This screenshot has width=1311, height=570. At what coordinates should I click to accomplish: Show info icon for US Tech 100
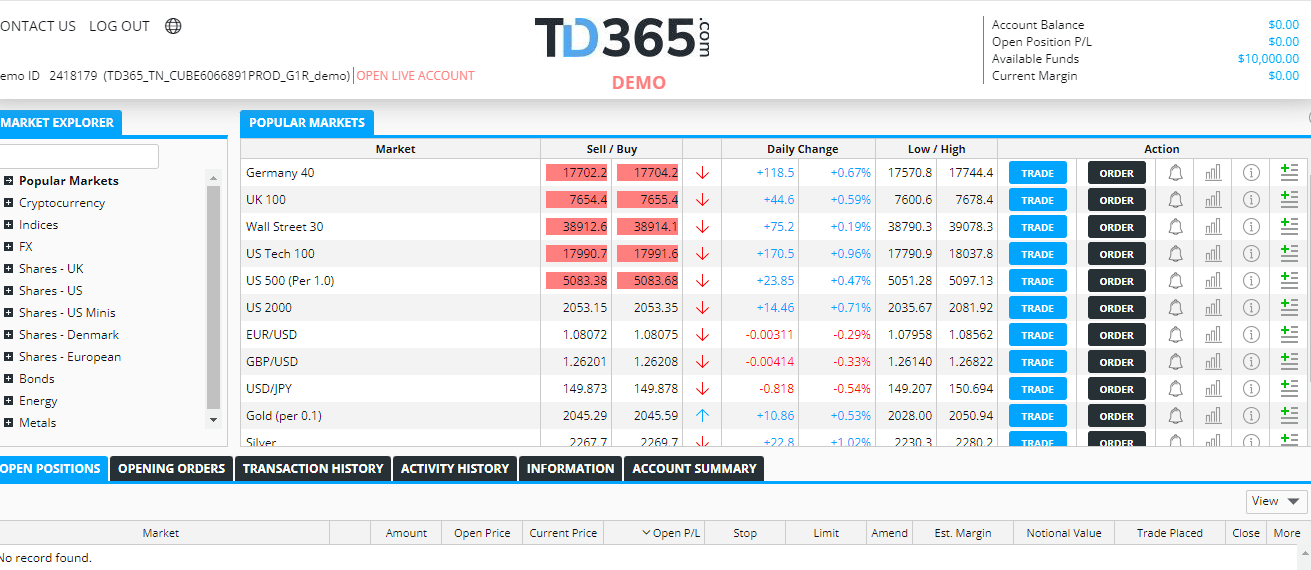point(1251,254)
